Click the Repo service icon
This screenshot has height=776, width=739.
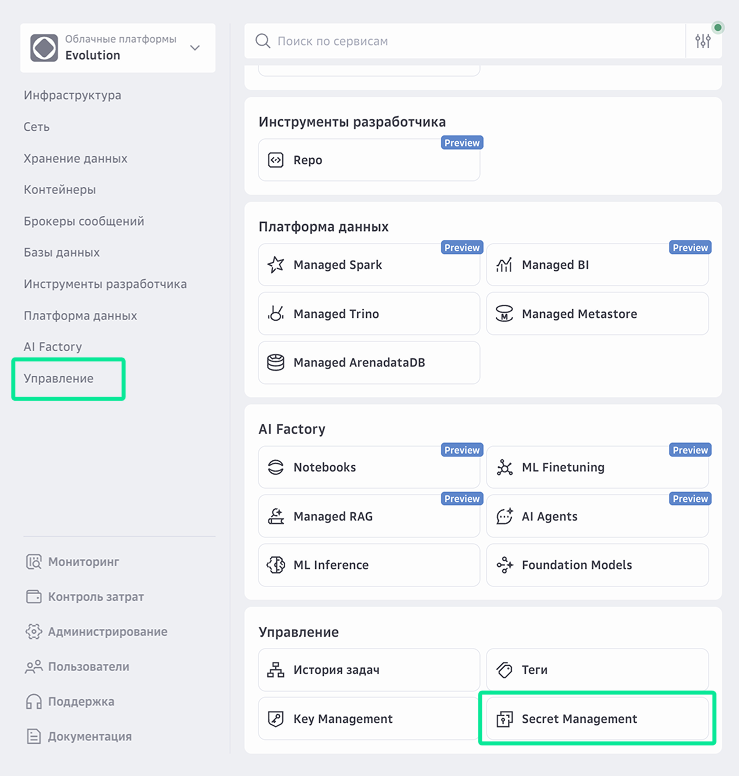276,160
